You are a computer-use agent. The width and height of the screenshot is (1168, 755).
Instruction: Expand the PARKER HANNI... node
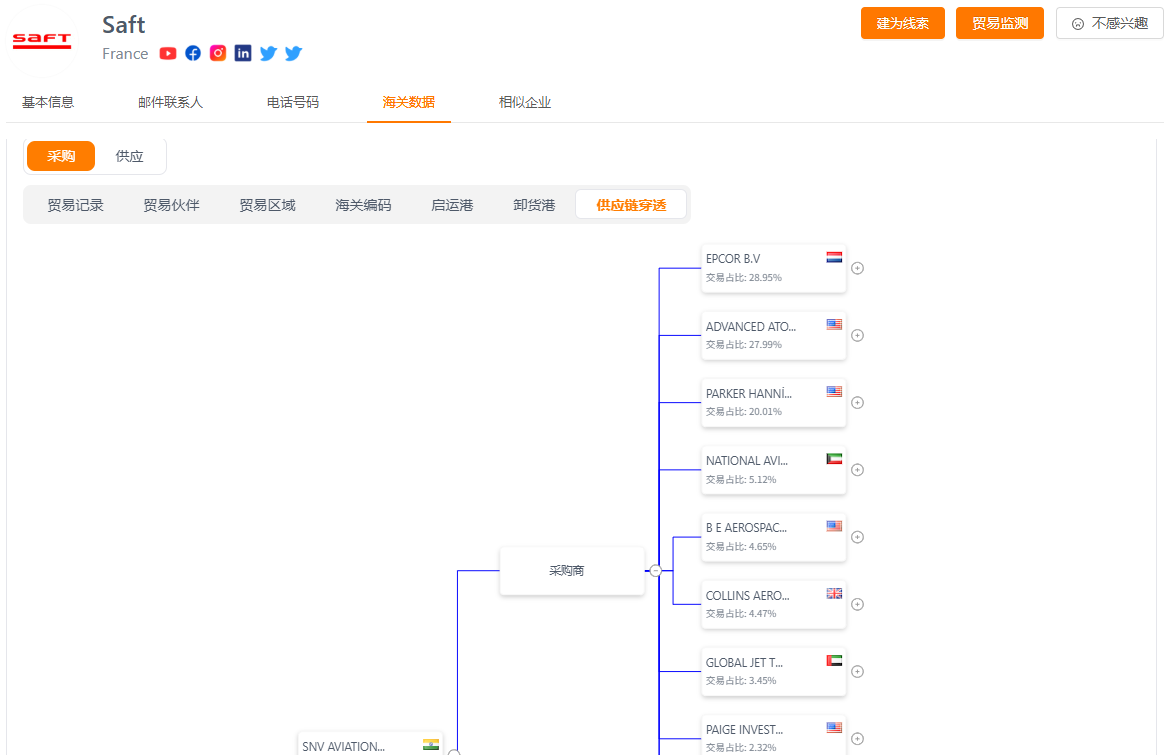(x=857, y=403)
